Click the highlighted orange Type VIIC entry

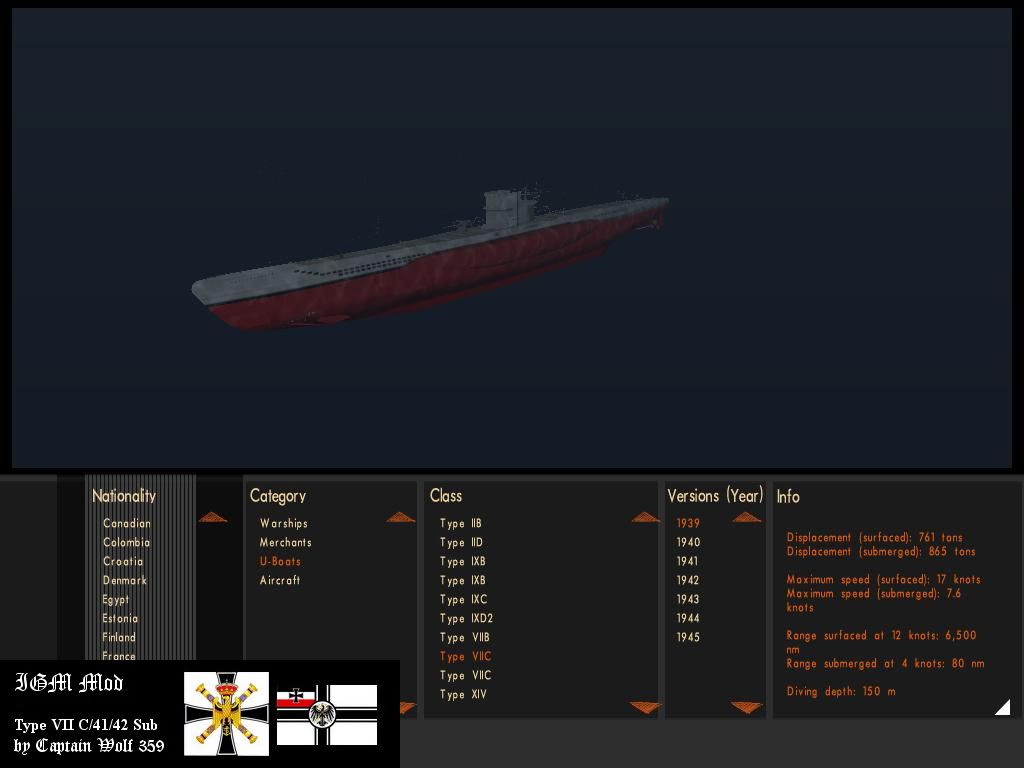coord(465,656)
